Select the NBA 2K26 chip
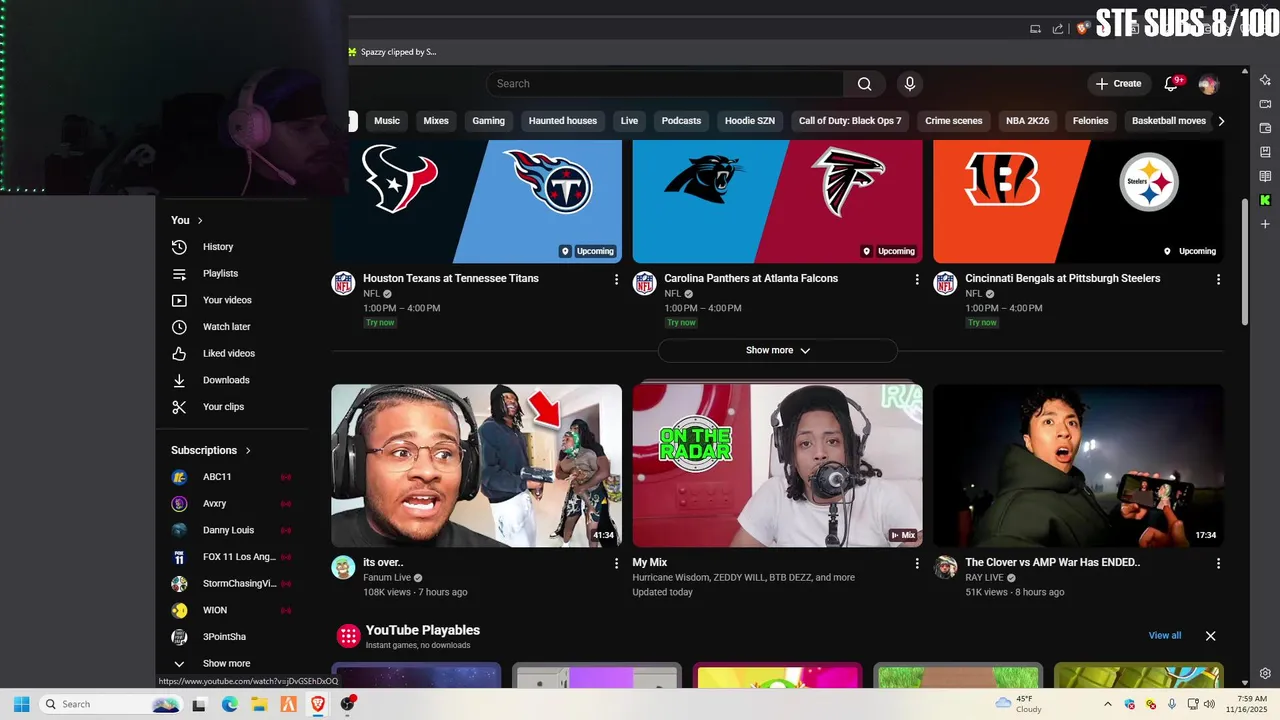Viewport: 1280px width, 720px height. 1028,121
